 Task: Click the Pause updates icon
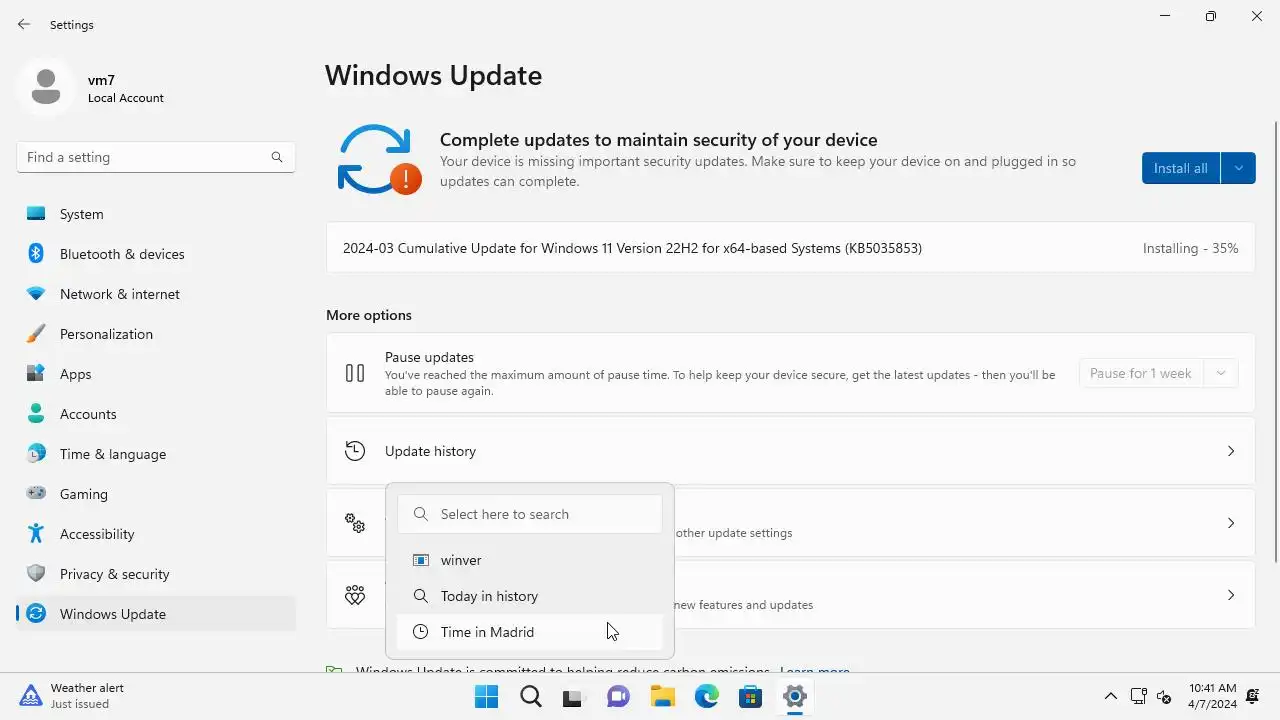(x=355, y=373)
